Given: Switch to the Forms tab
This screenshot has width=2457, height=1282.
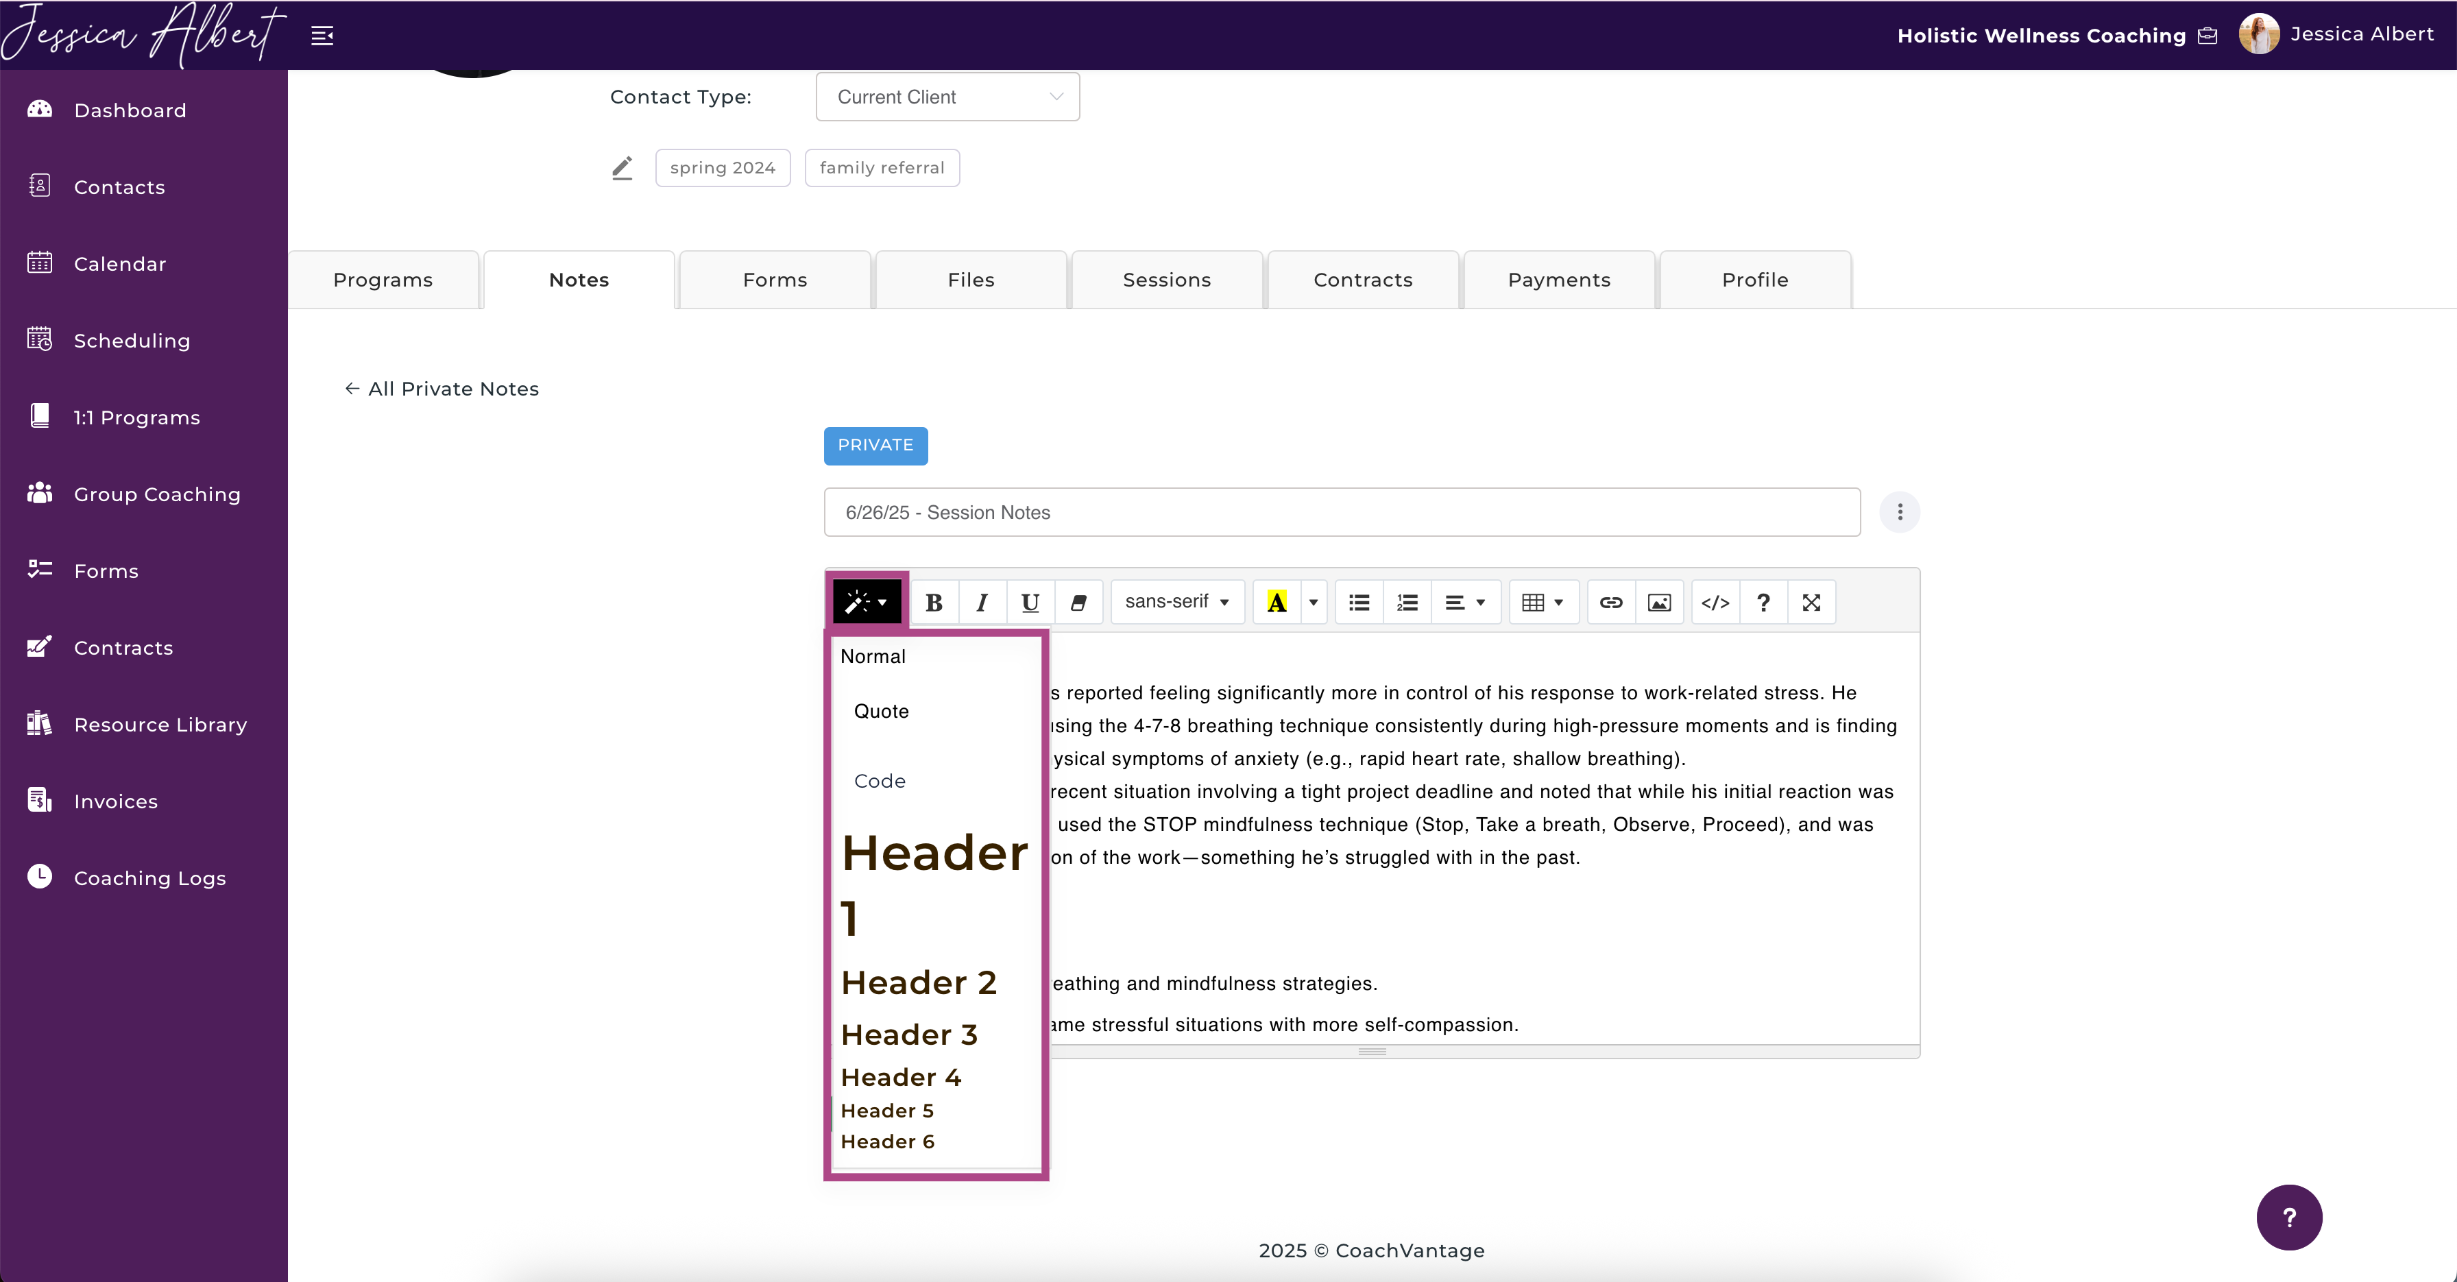Looking at the screenshot, I should [775, 280].
